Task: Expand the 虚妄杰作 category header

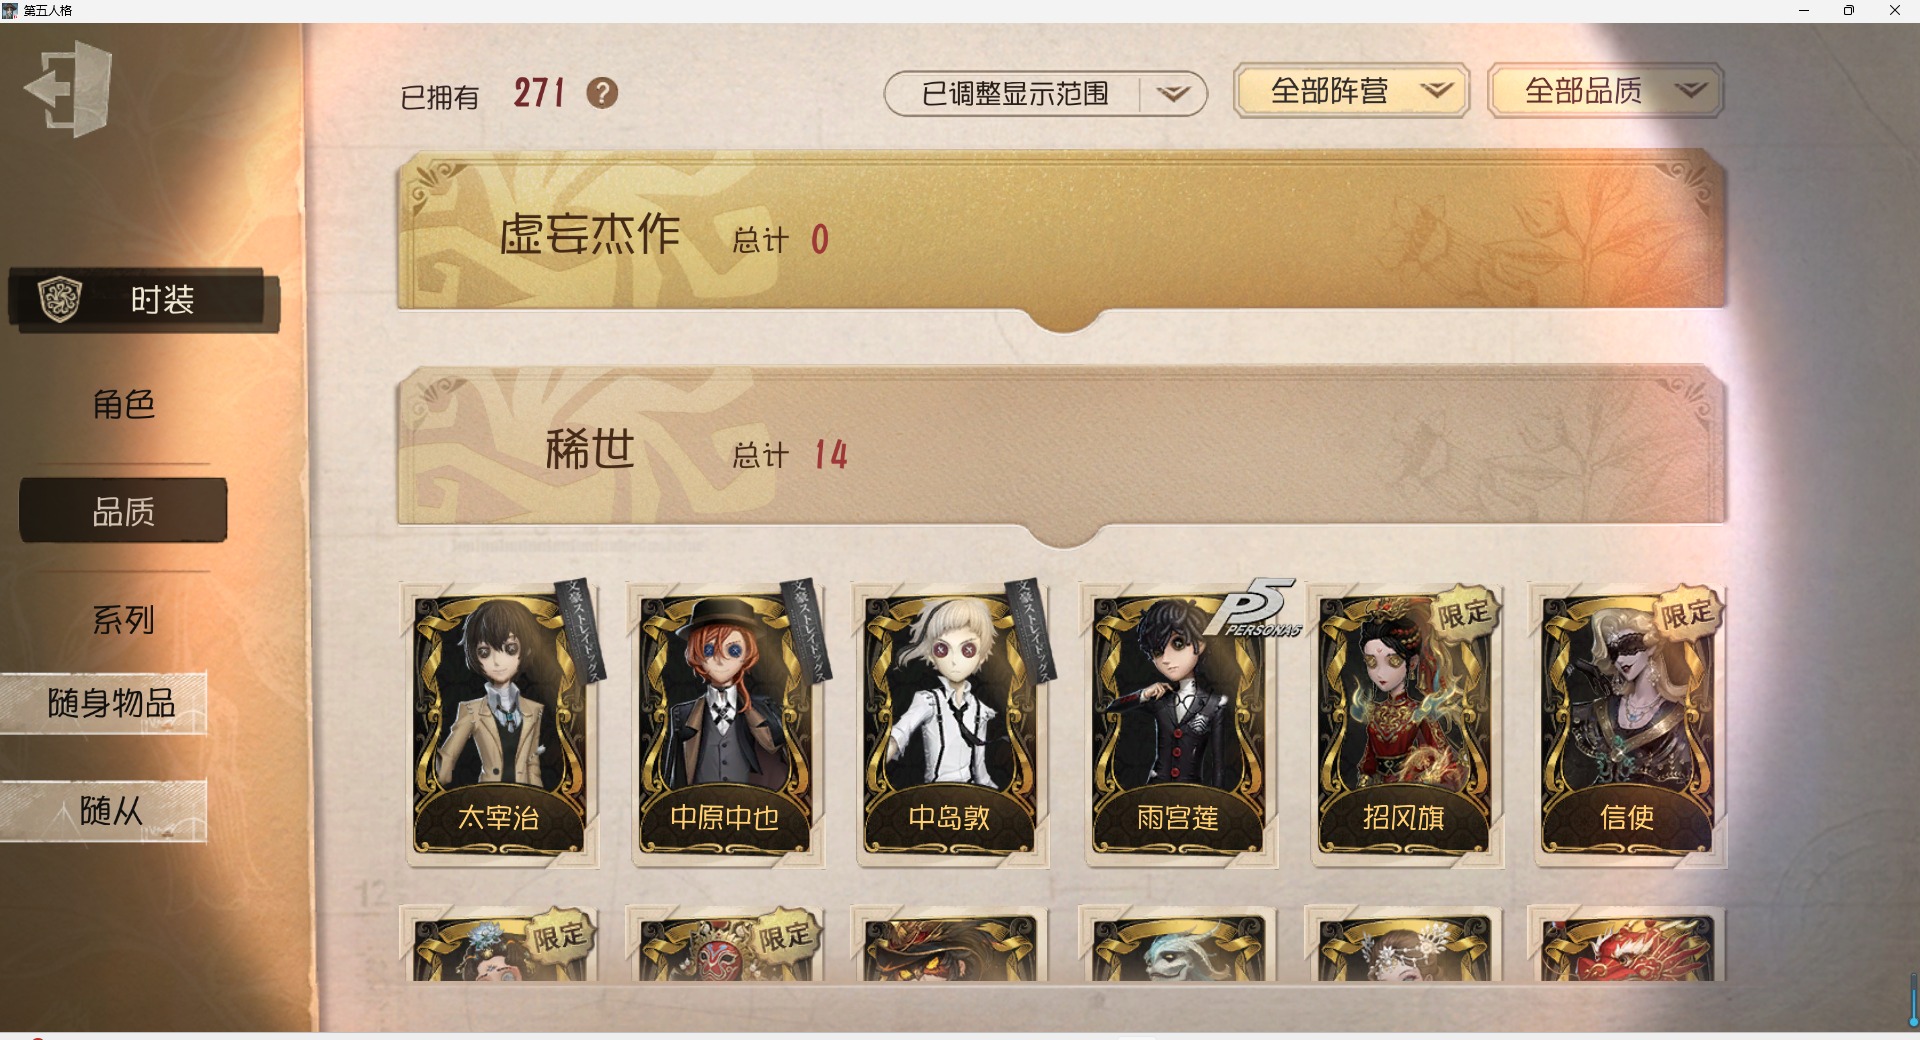Action: [x=1062, y=232]
